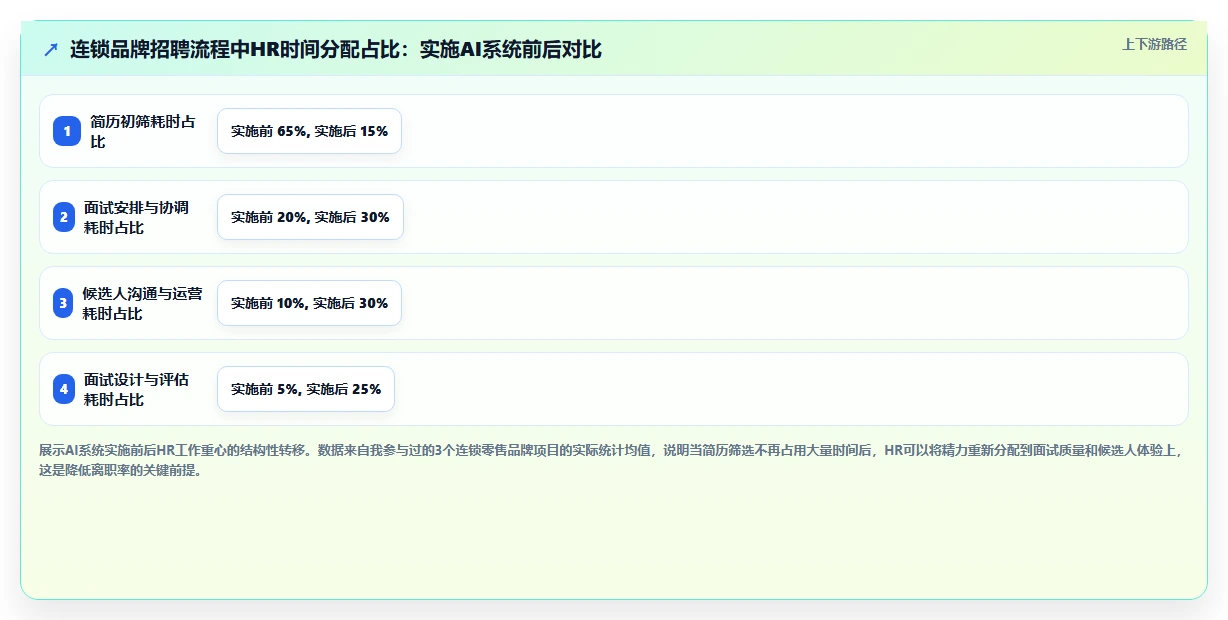1228x620 pixels.
Task: Click the 上下游路径 label in header
Action: pos(1154,44)
